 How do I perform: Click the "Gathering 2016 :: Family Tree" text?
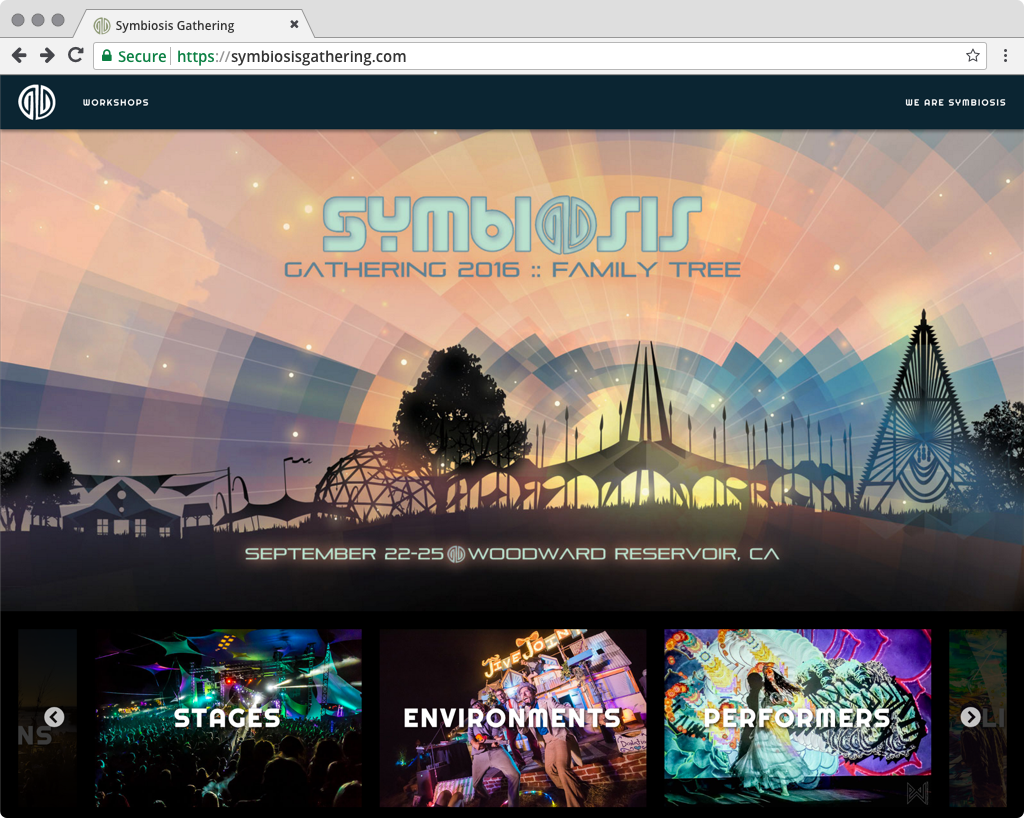513,270
